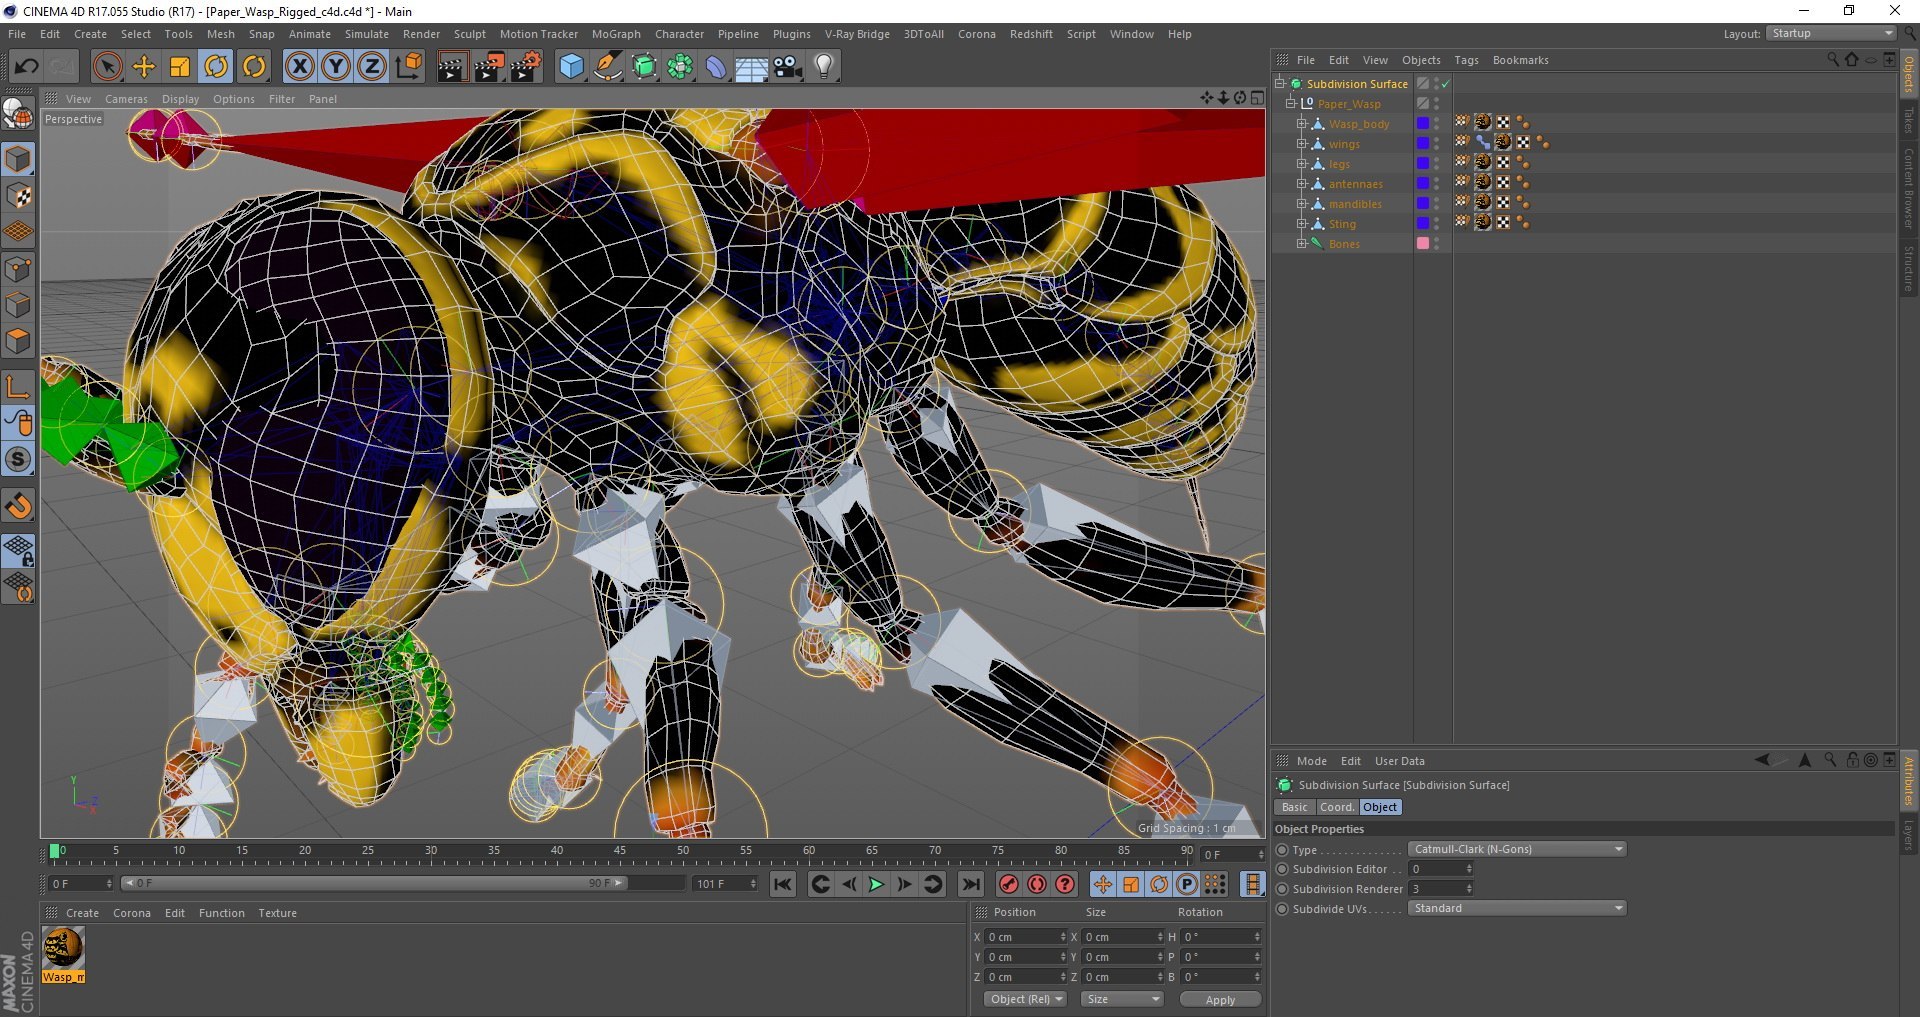
Task: Open the Layout Startup dropdown
Action: [1831, 34]
